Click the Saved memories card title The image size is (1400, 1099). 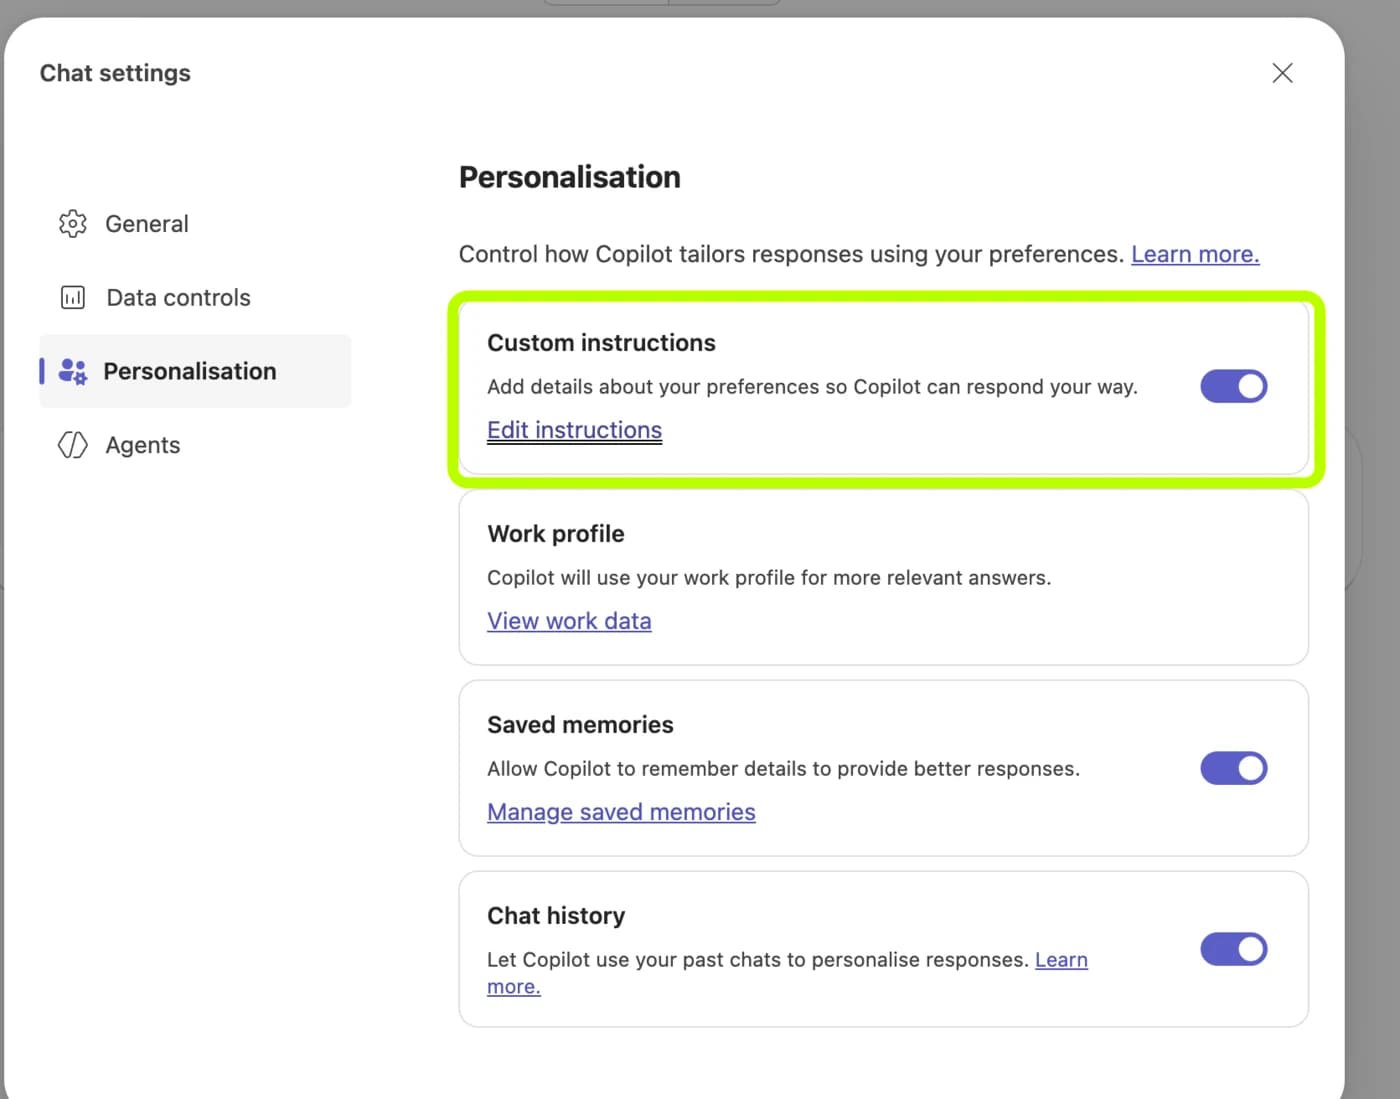tap(580, 725)
